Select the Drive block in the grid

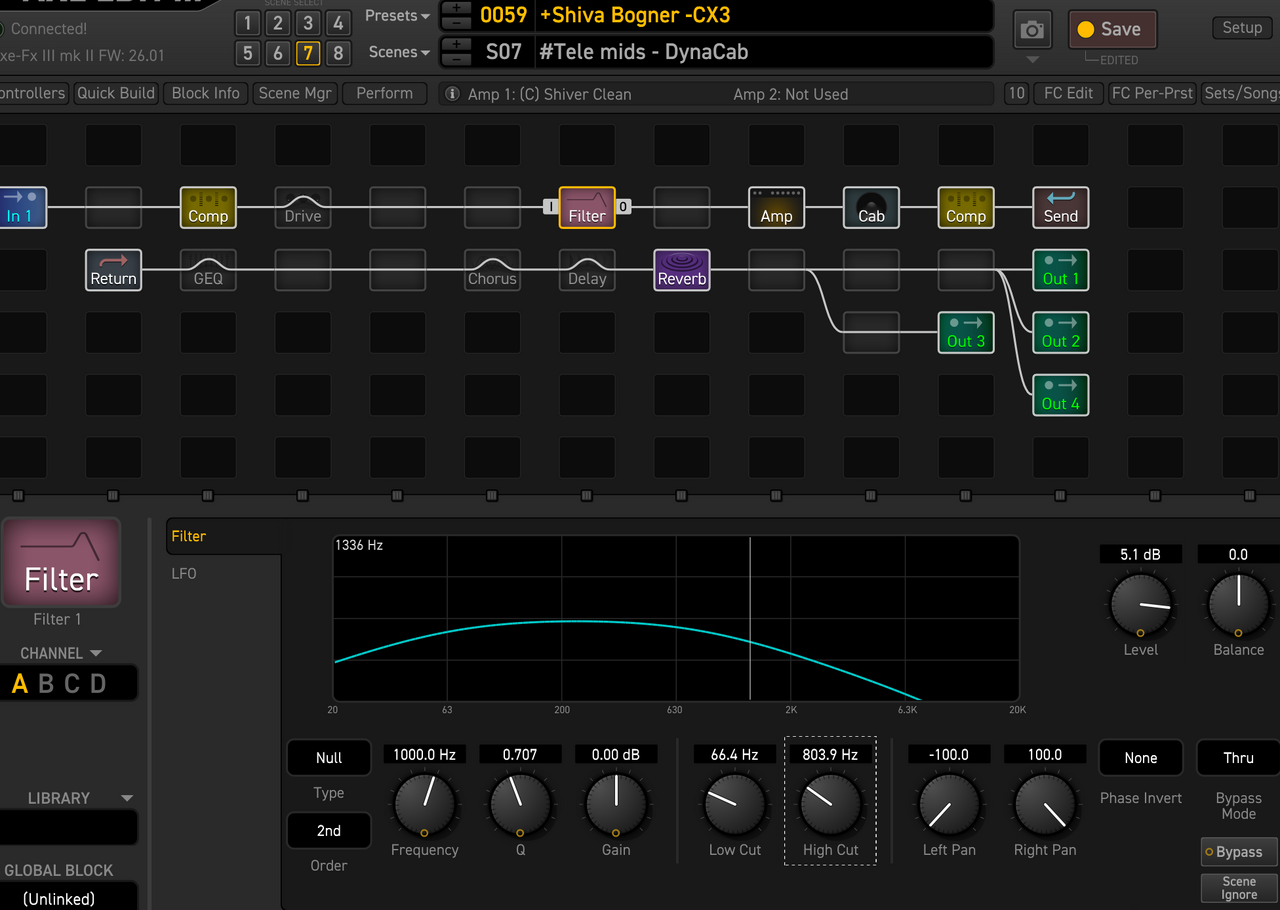tap(303, 208)
